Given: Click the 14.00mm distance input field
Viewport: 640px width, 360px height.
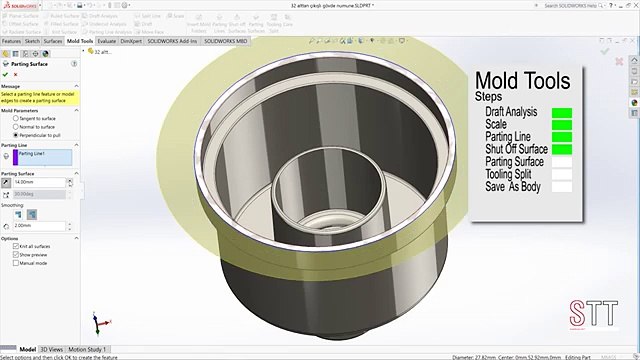Looking at the screenshot, I should 39,182.
